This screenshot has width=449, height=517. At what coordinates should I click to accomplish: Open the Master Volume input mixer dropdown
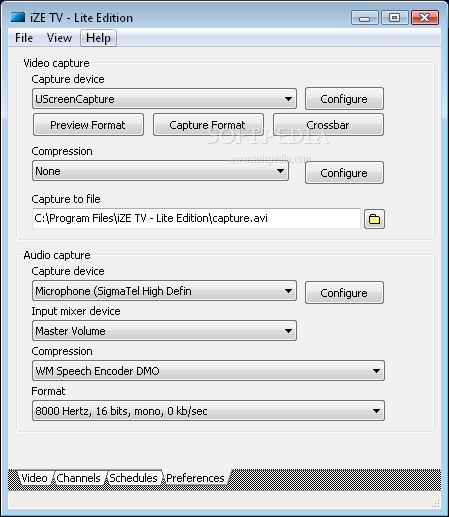(164, 331)
